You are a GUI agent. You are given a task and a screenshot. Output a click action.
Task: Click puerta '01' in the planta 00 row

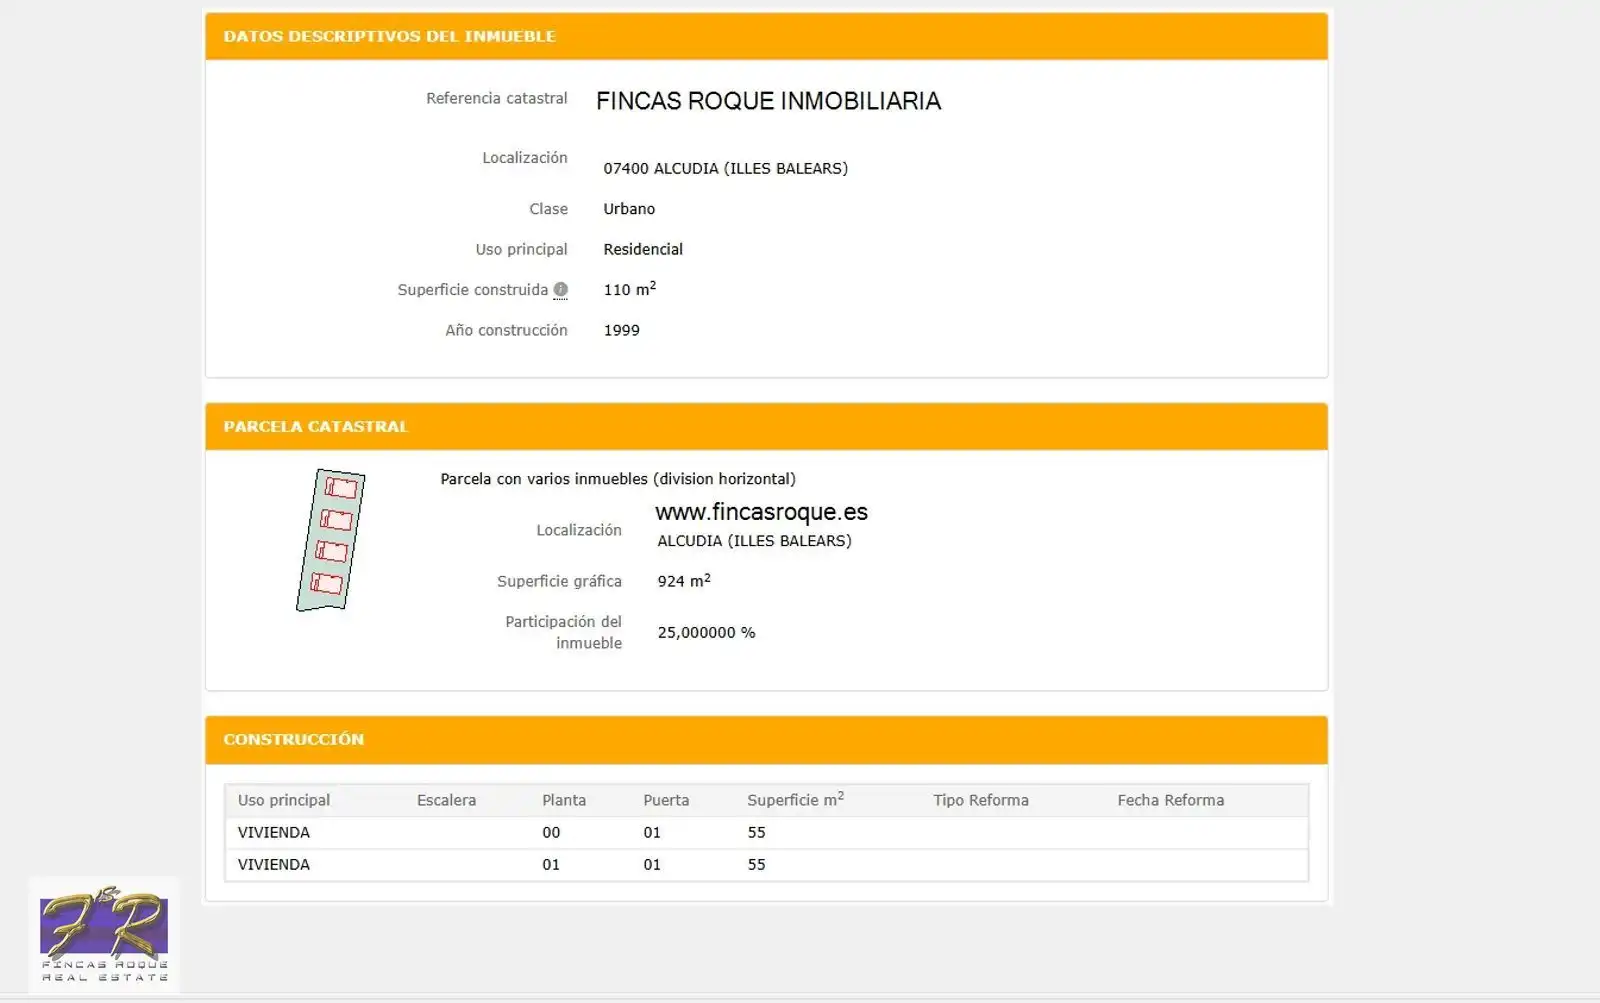coord(652,833)
